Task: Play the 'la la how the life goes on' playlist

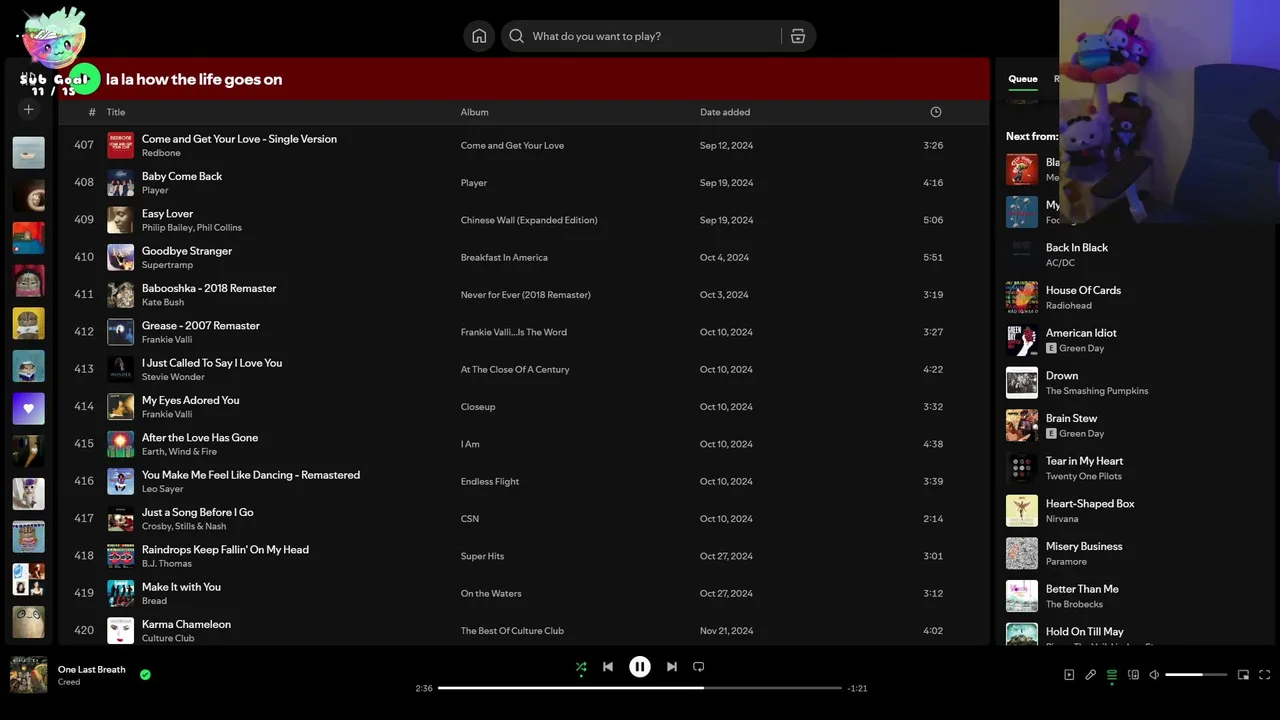Action: 86,79
